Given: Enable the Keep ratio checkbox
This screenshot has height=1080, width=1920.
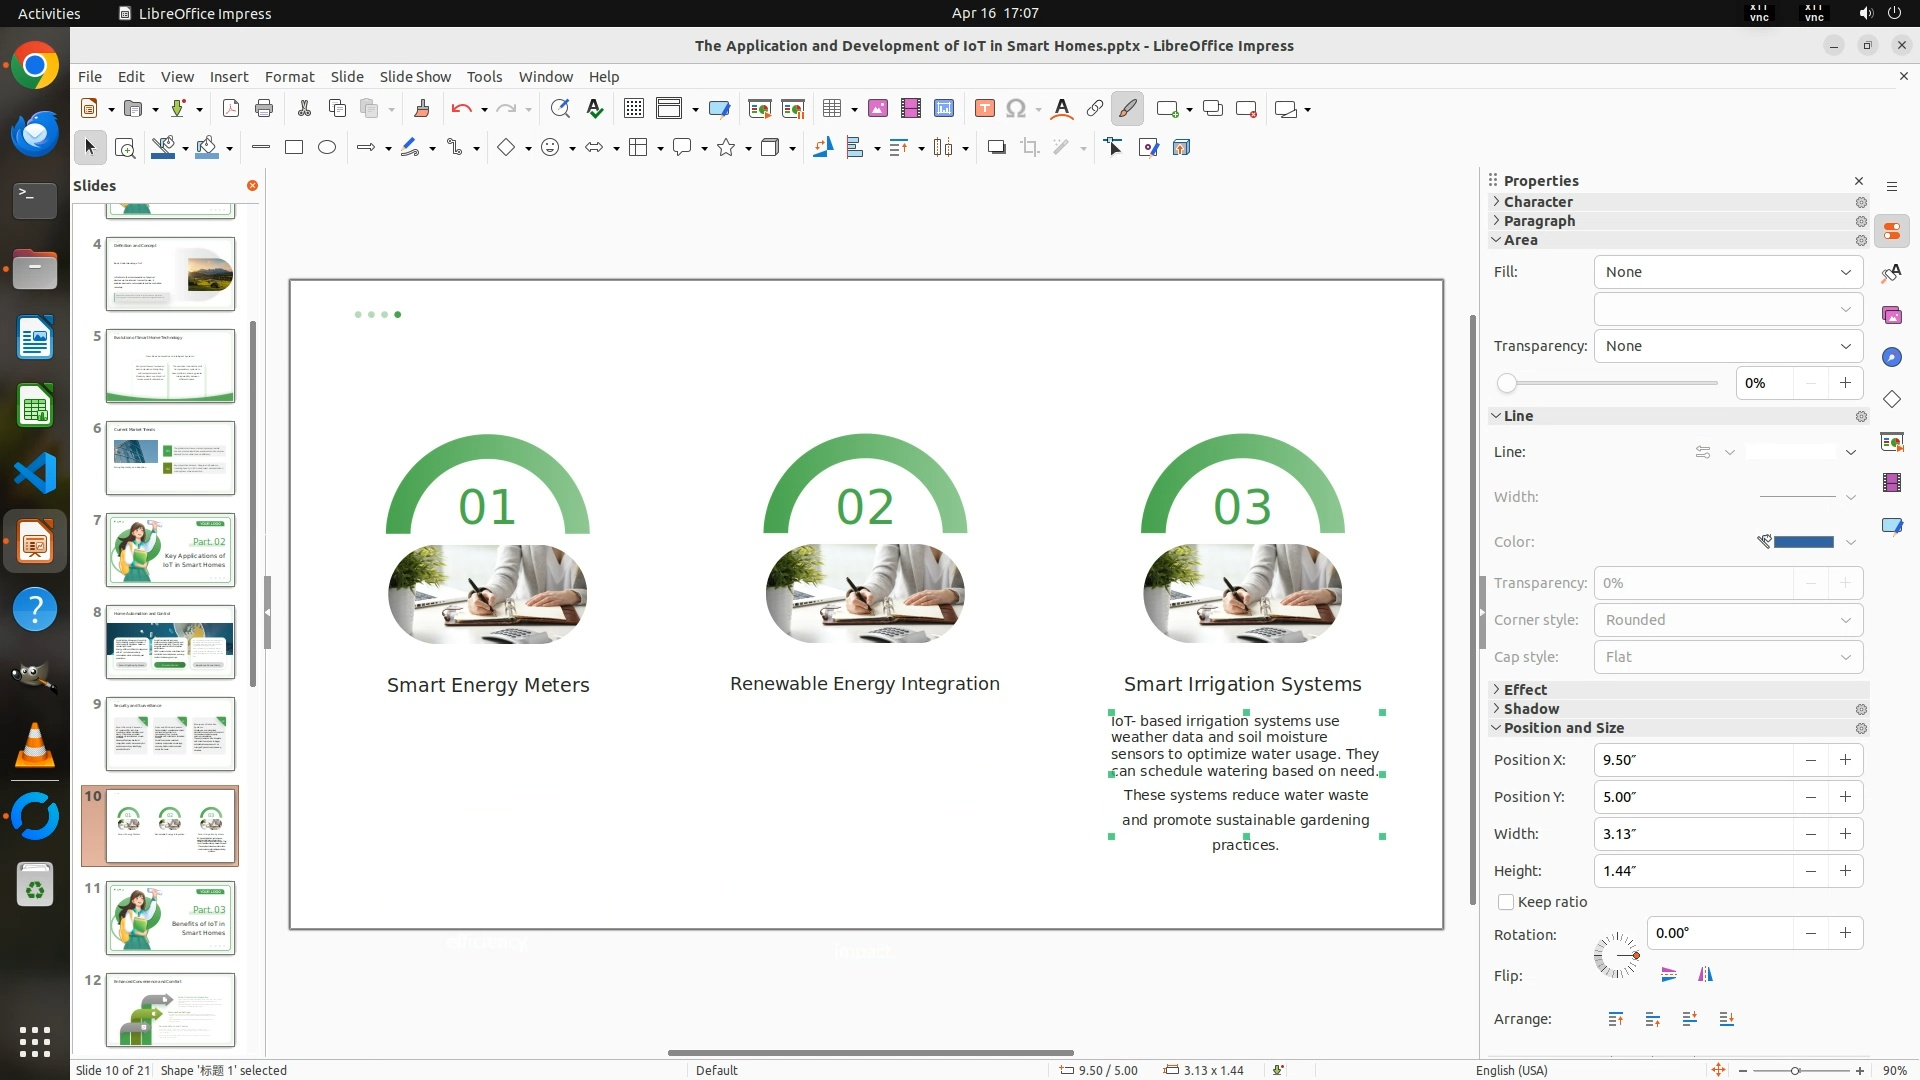Looking at the screenshot, I should (x=1506, y=902).
